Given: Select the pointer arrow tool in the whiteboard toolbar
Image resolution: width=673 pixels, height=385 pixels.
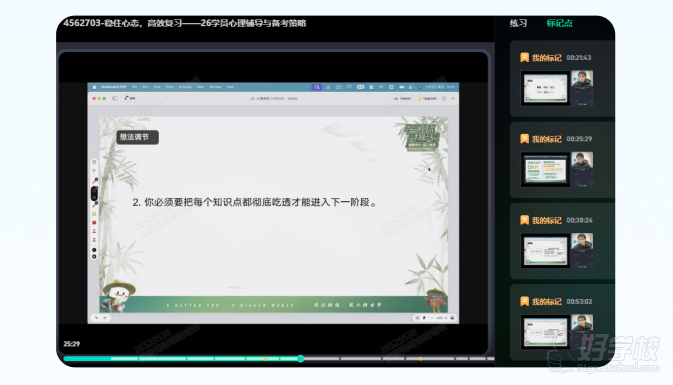Looking at the screenshot, I should click(94, 171).
